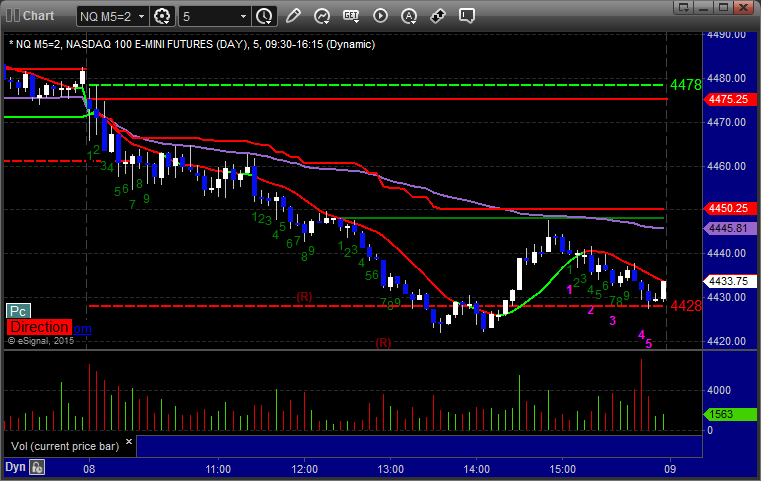Click the 11:00 time axis label
Screen dimensions: 761x481
(218, 469)
